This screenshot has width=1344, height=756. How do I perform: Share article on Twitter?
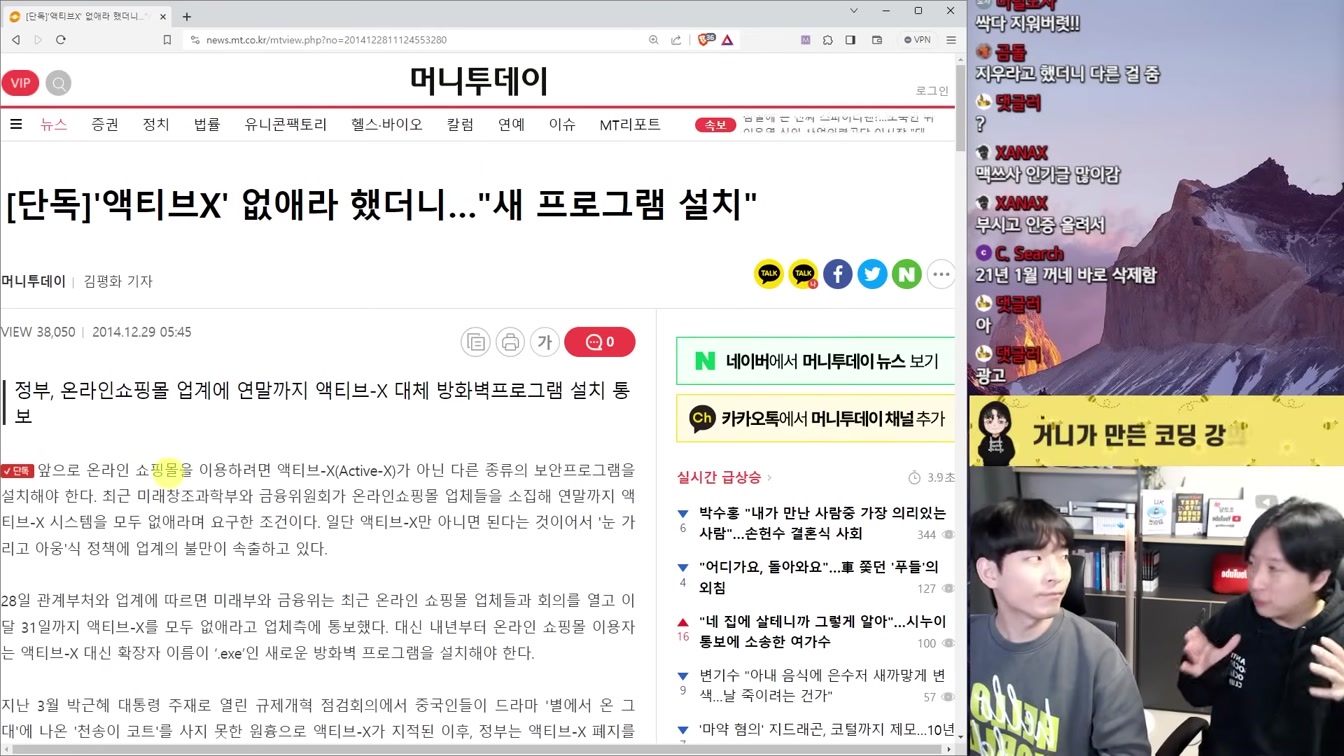coord(872,274)
